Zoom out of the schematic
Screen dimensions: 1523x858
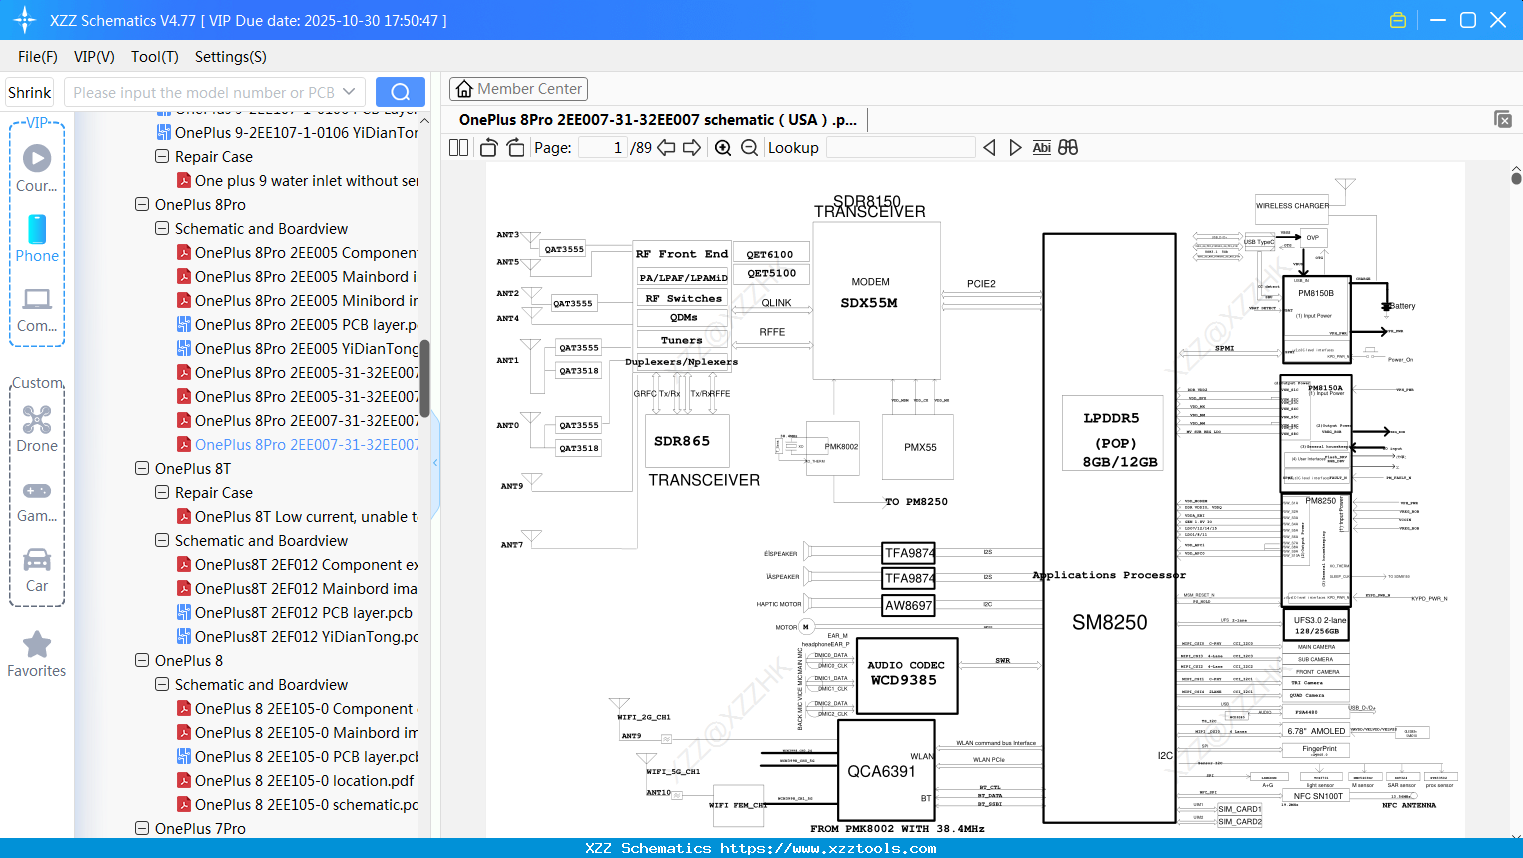[x=749, y=148]
